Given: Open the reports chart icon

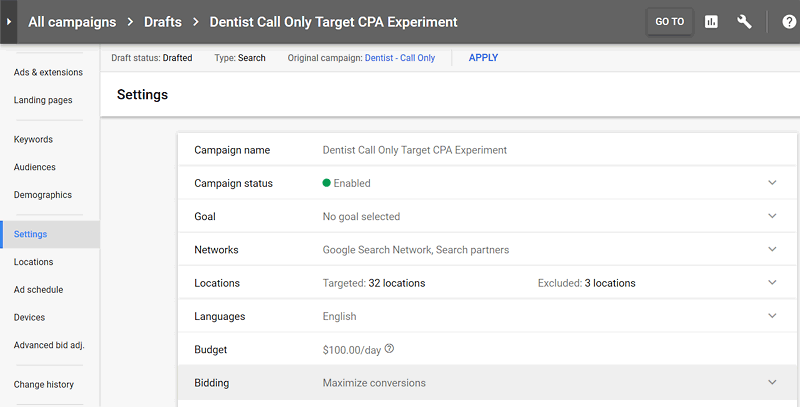Looking at the screenshot, I should (712, 21).
